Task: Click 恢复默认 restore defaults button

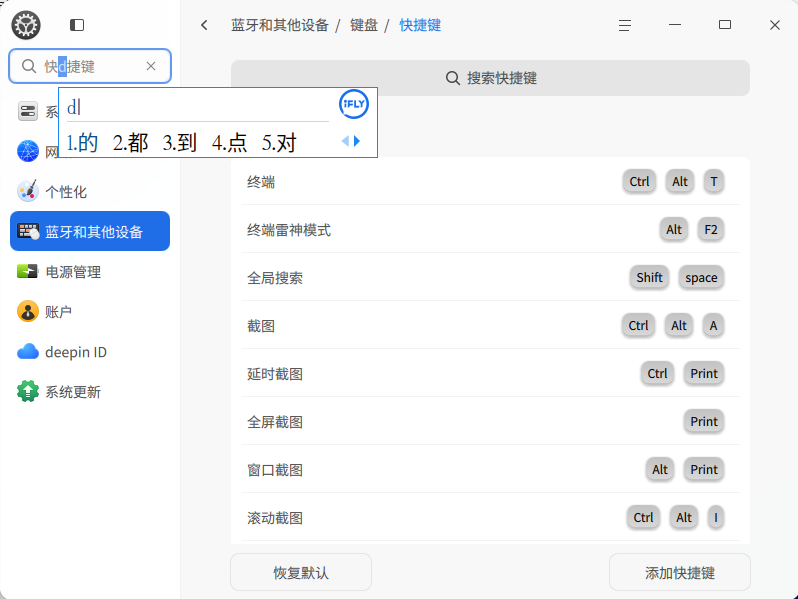Action: click(x=301, y=573)
